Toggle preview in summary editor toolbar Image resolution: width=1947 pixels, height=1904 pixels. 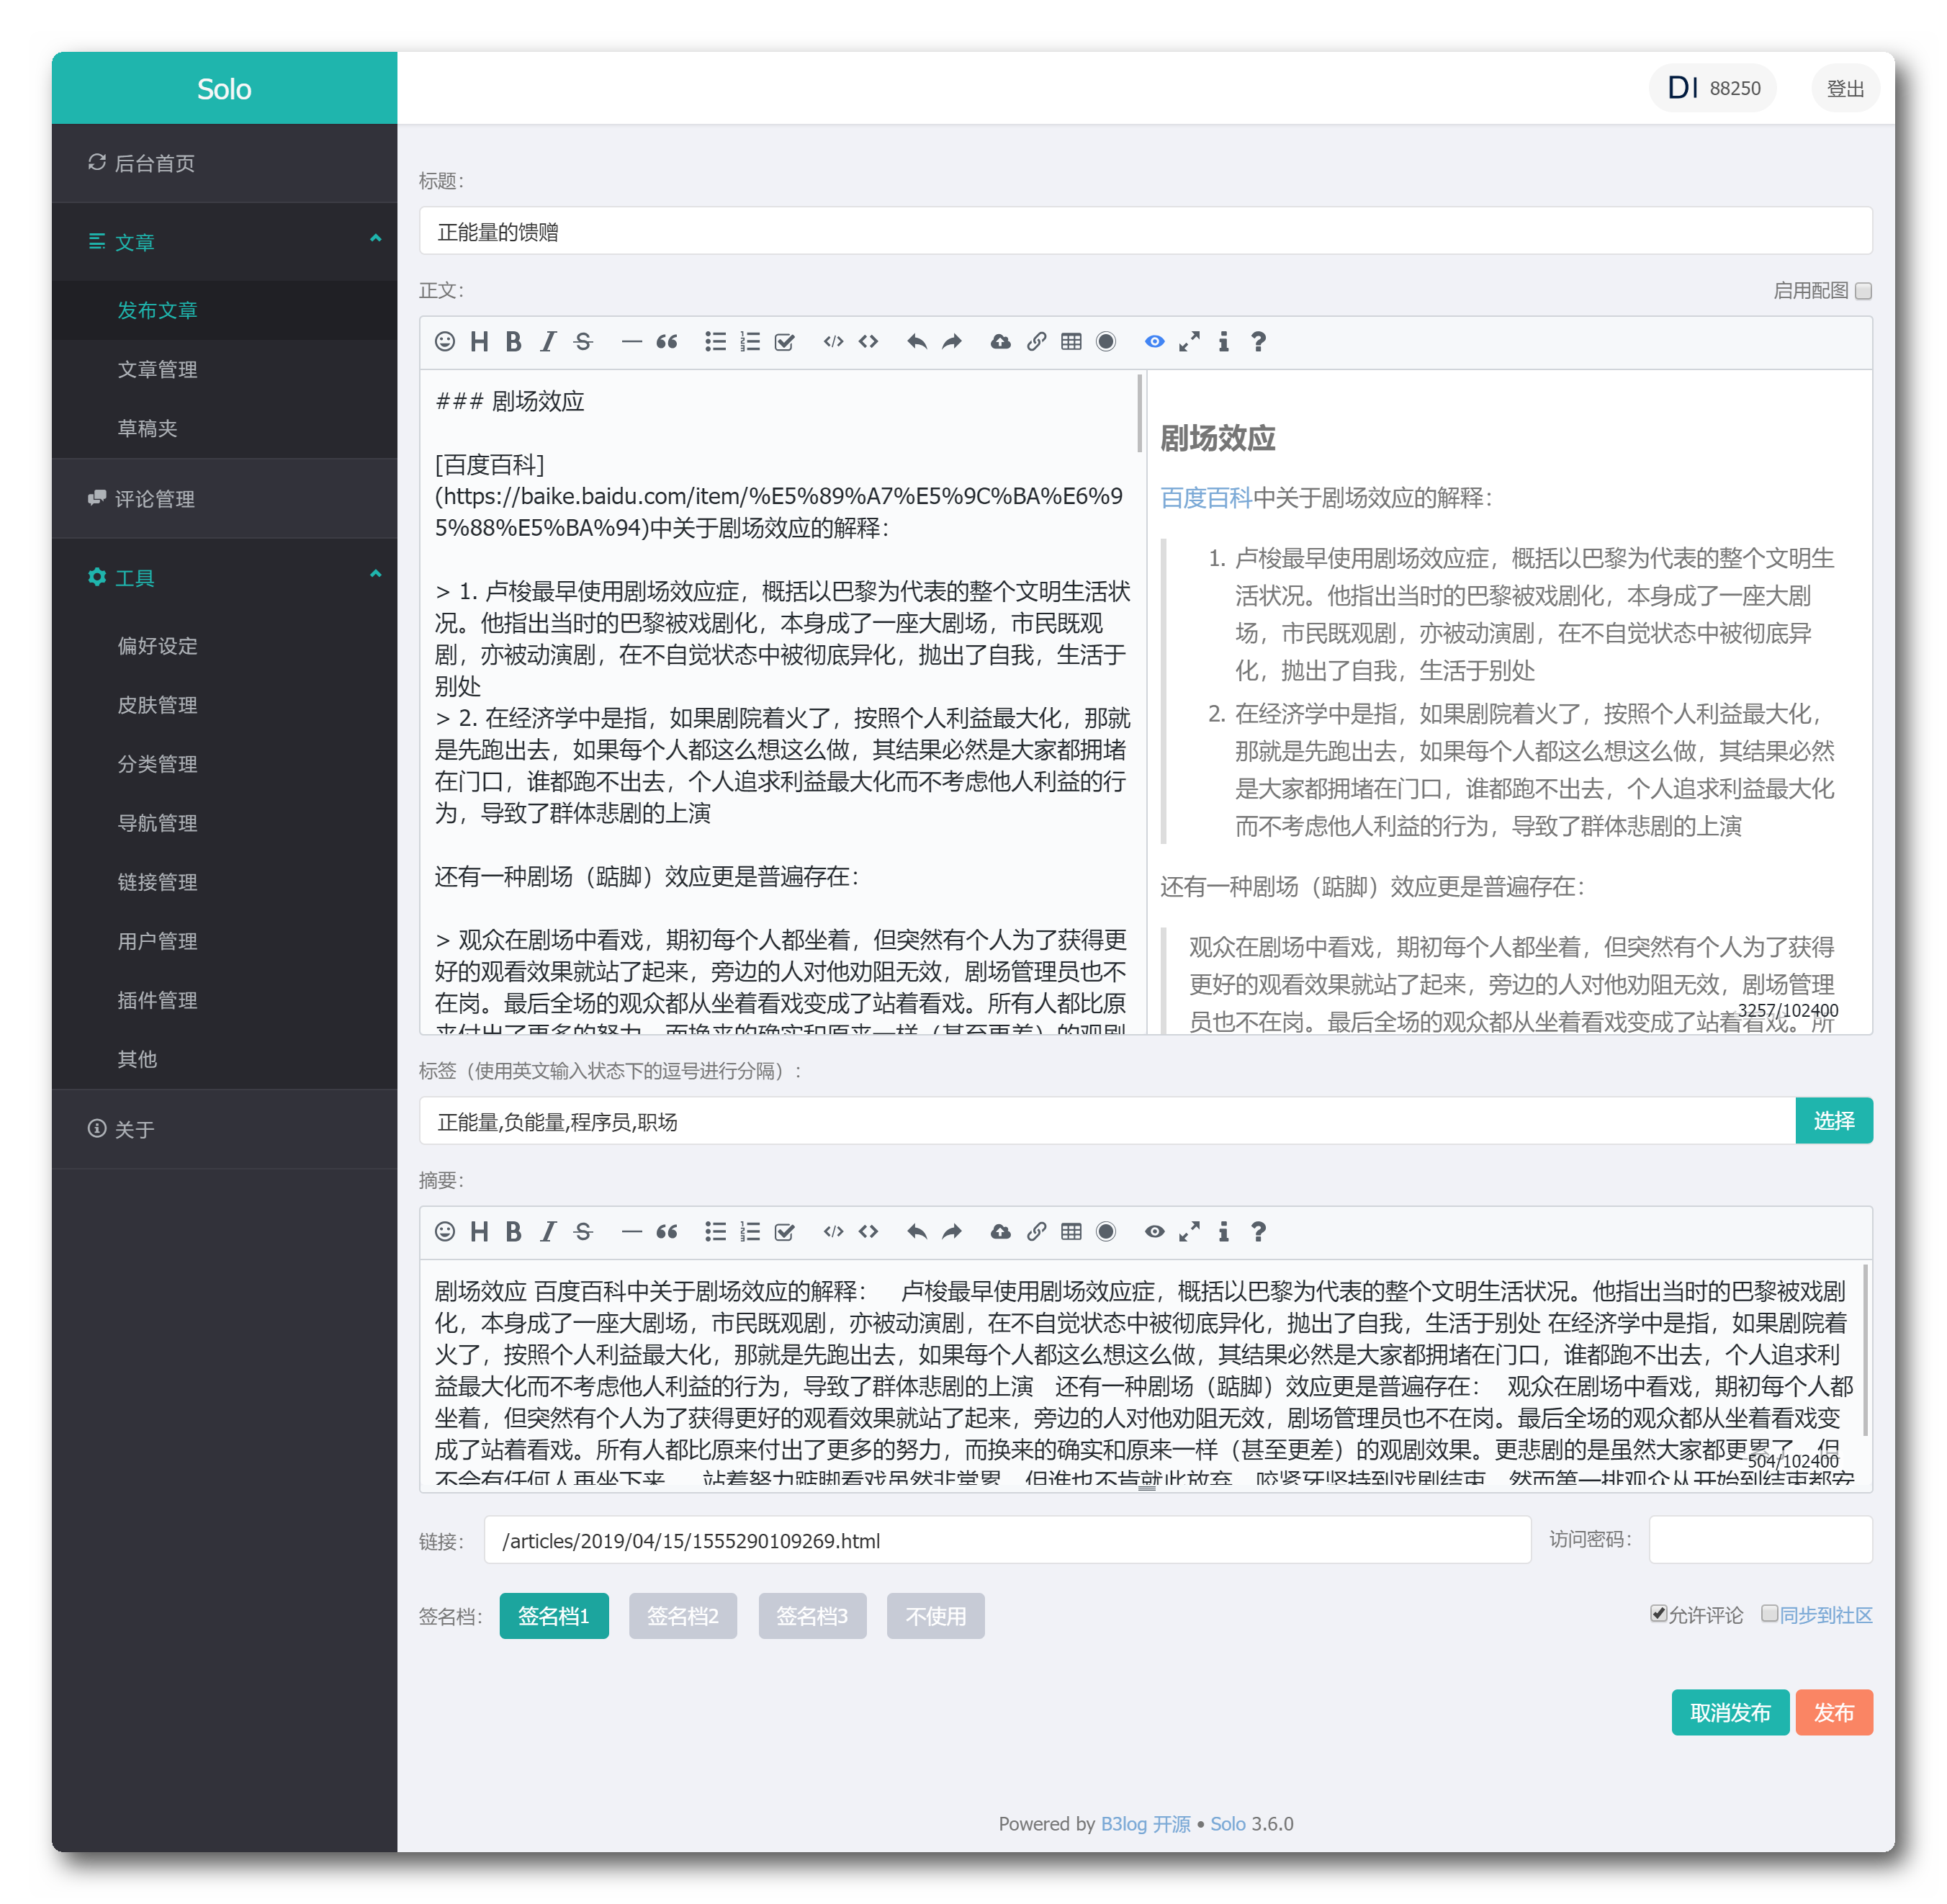[x=1154, y=1232]
